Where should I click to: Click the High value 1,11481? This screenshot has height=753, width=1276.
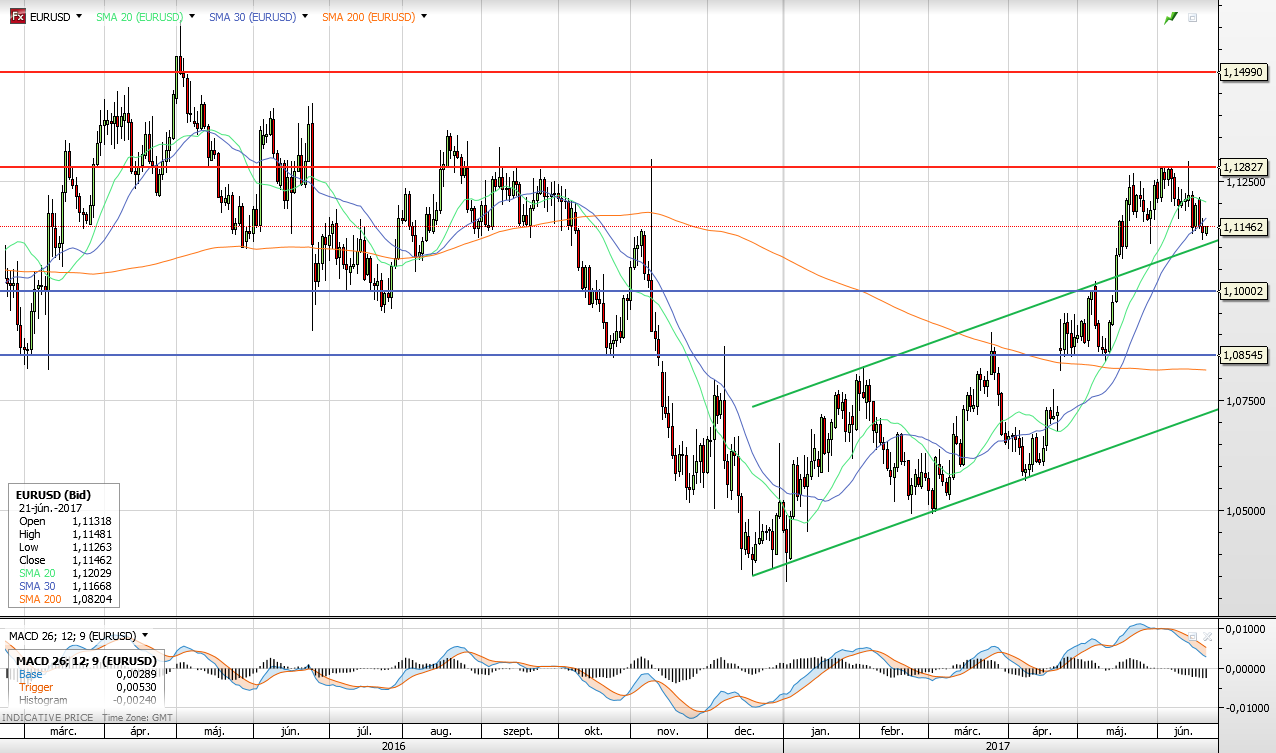pyautogui.click(x=91, y=534)
